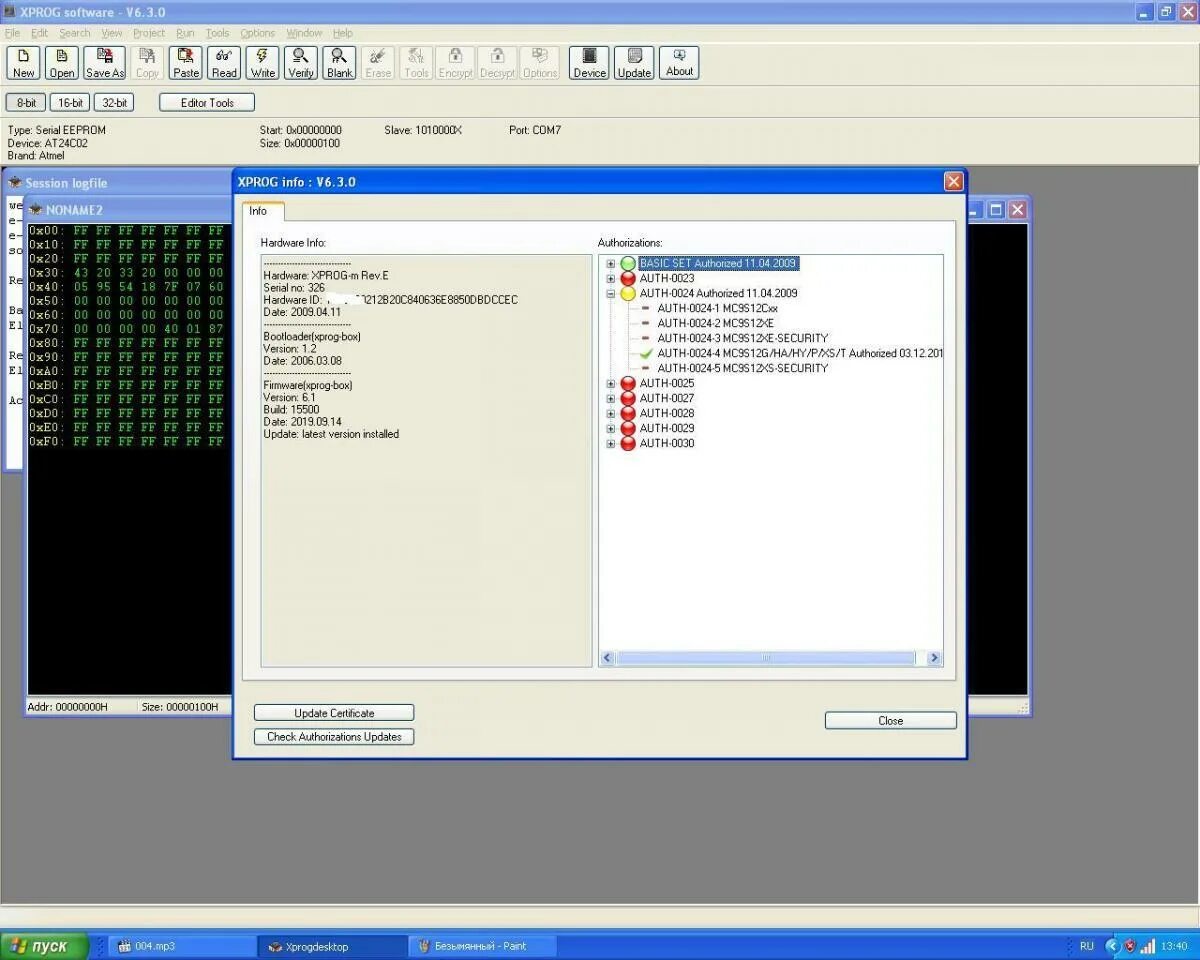Screen dimensions: 1200x960
Task: Close the XPROG info dialog with X
Action: coord(953,181)
